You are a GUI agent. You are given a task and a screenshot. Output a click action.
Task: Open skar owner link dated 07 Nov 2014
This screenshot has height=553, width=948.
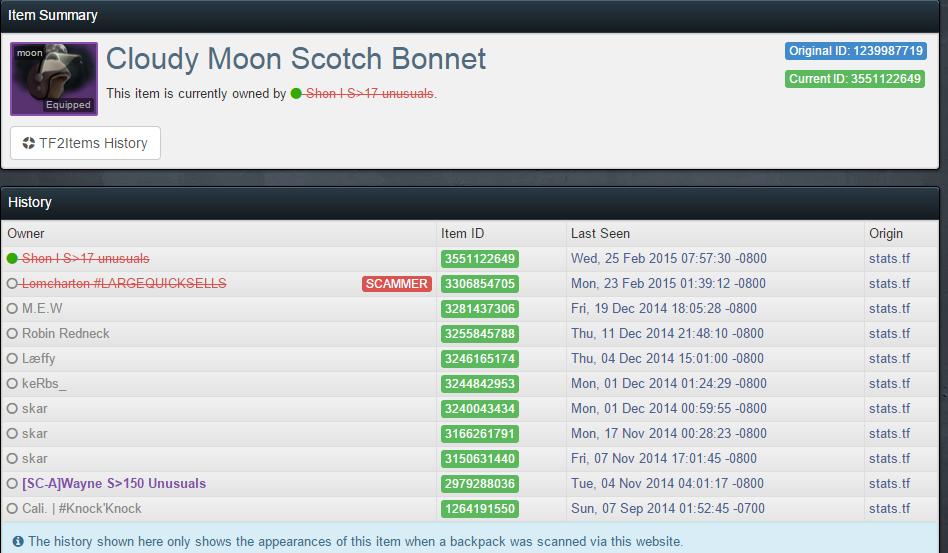tap(34, 459)
